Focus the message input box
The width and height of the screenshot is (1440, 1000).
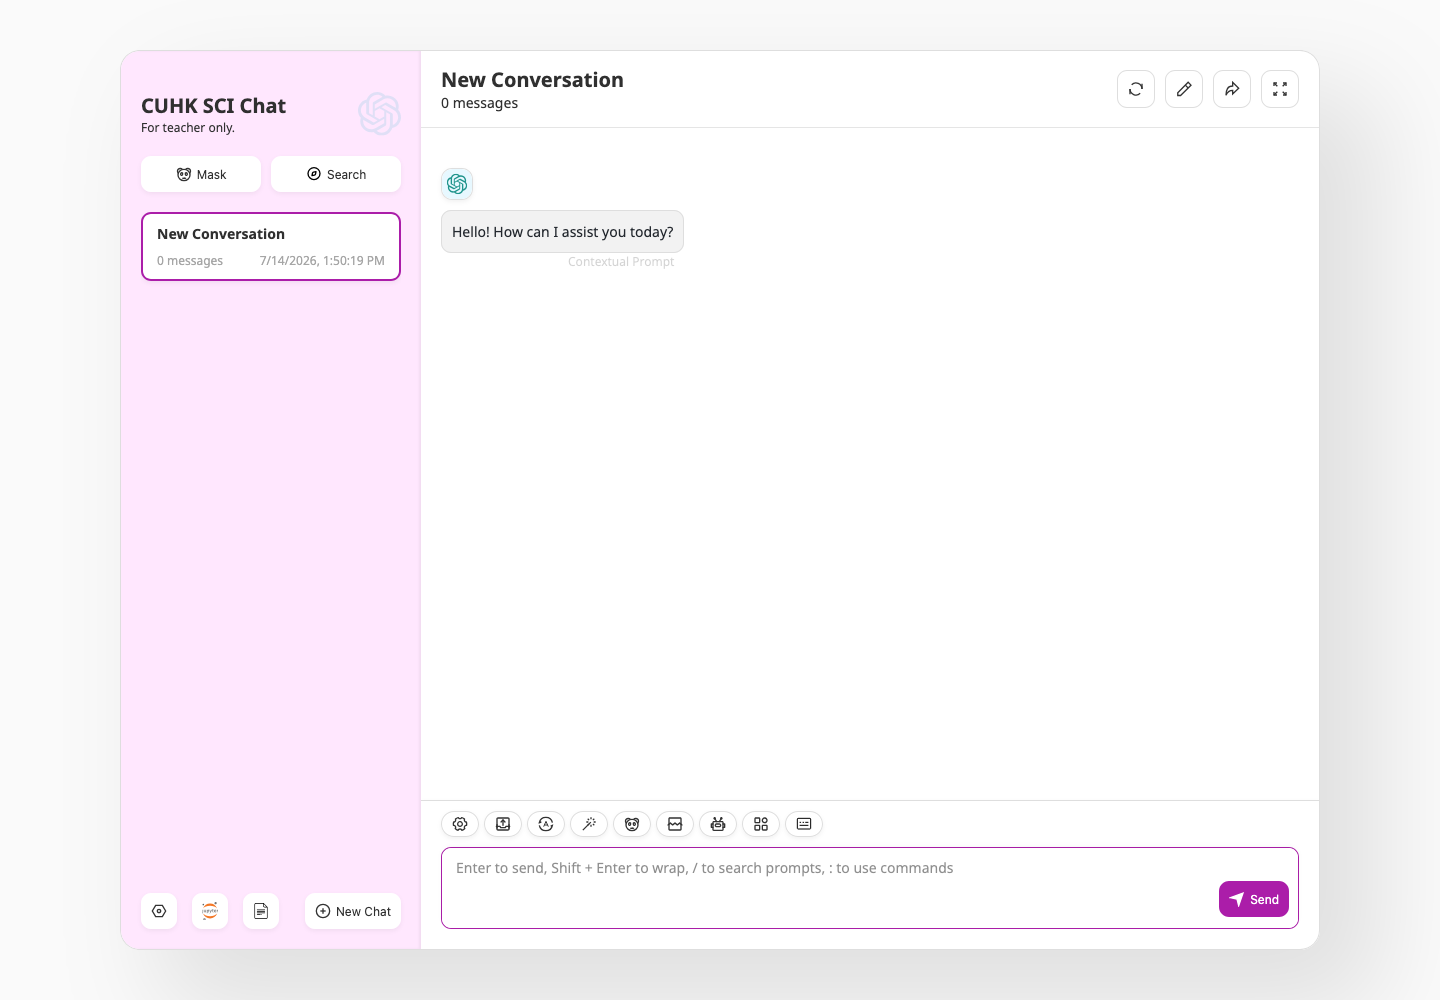coord(870,888)
